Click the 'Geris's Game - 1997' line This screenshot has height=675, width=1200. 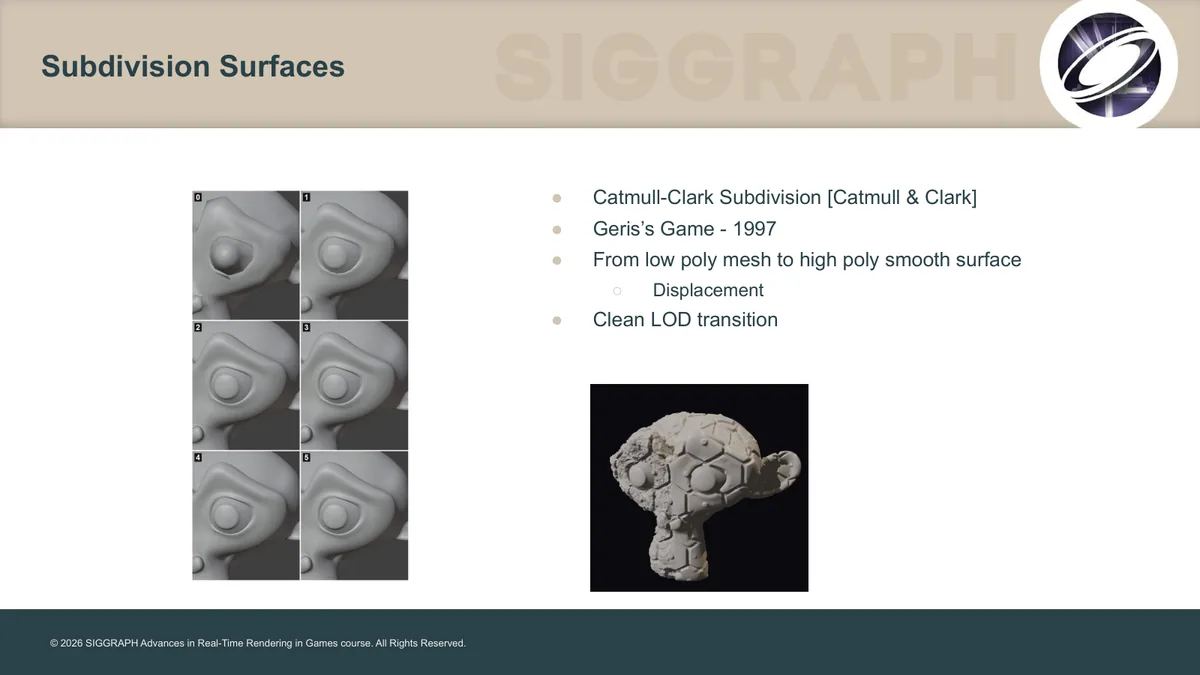pos(684,228)
